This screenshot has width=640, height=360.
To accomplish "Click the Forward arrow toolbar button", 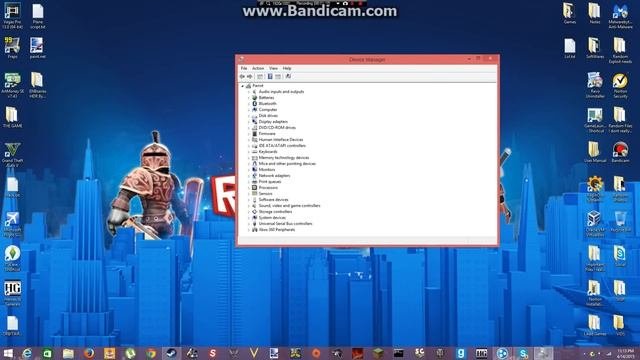I will click(250, 76).
